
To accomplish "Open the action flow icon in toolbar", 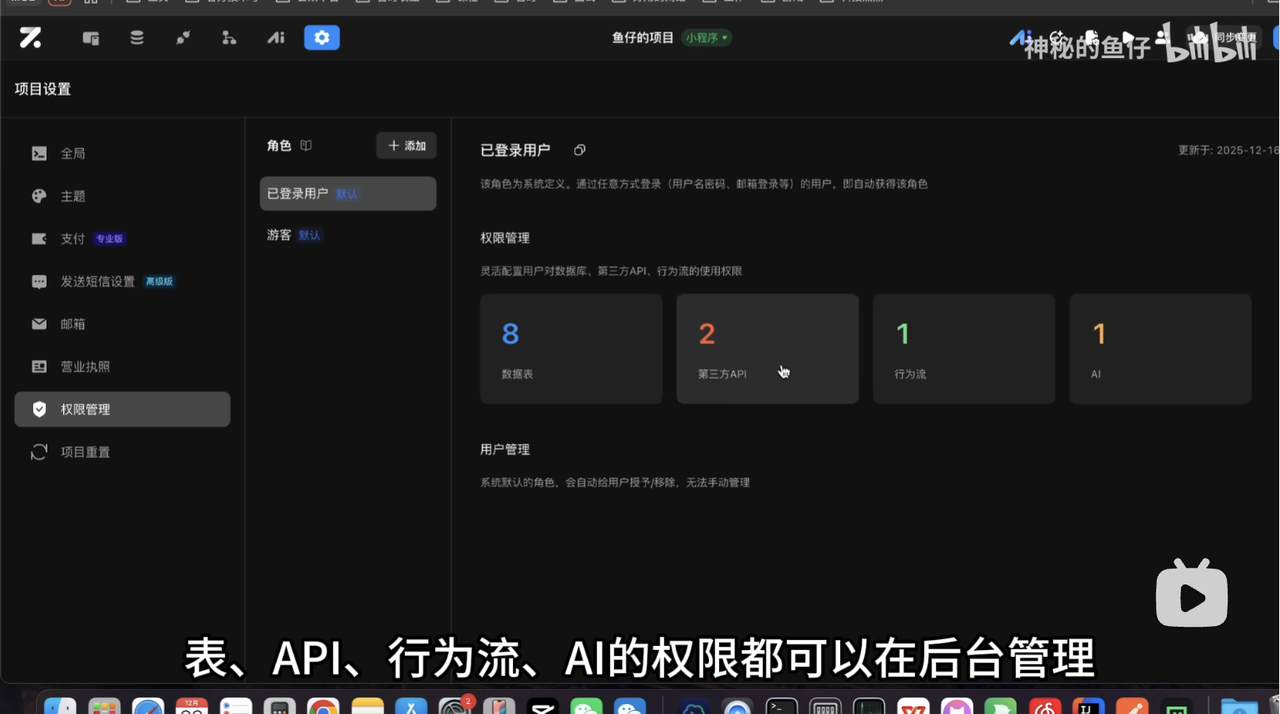I will (183, 38).
